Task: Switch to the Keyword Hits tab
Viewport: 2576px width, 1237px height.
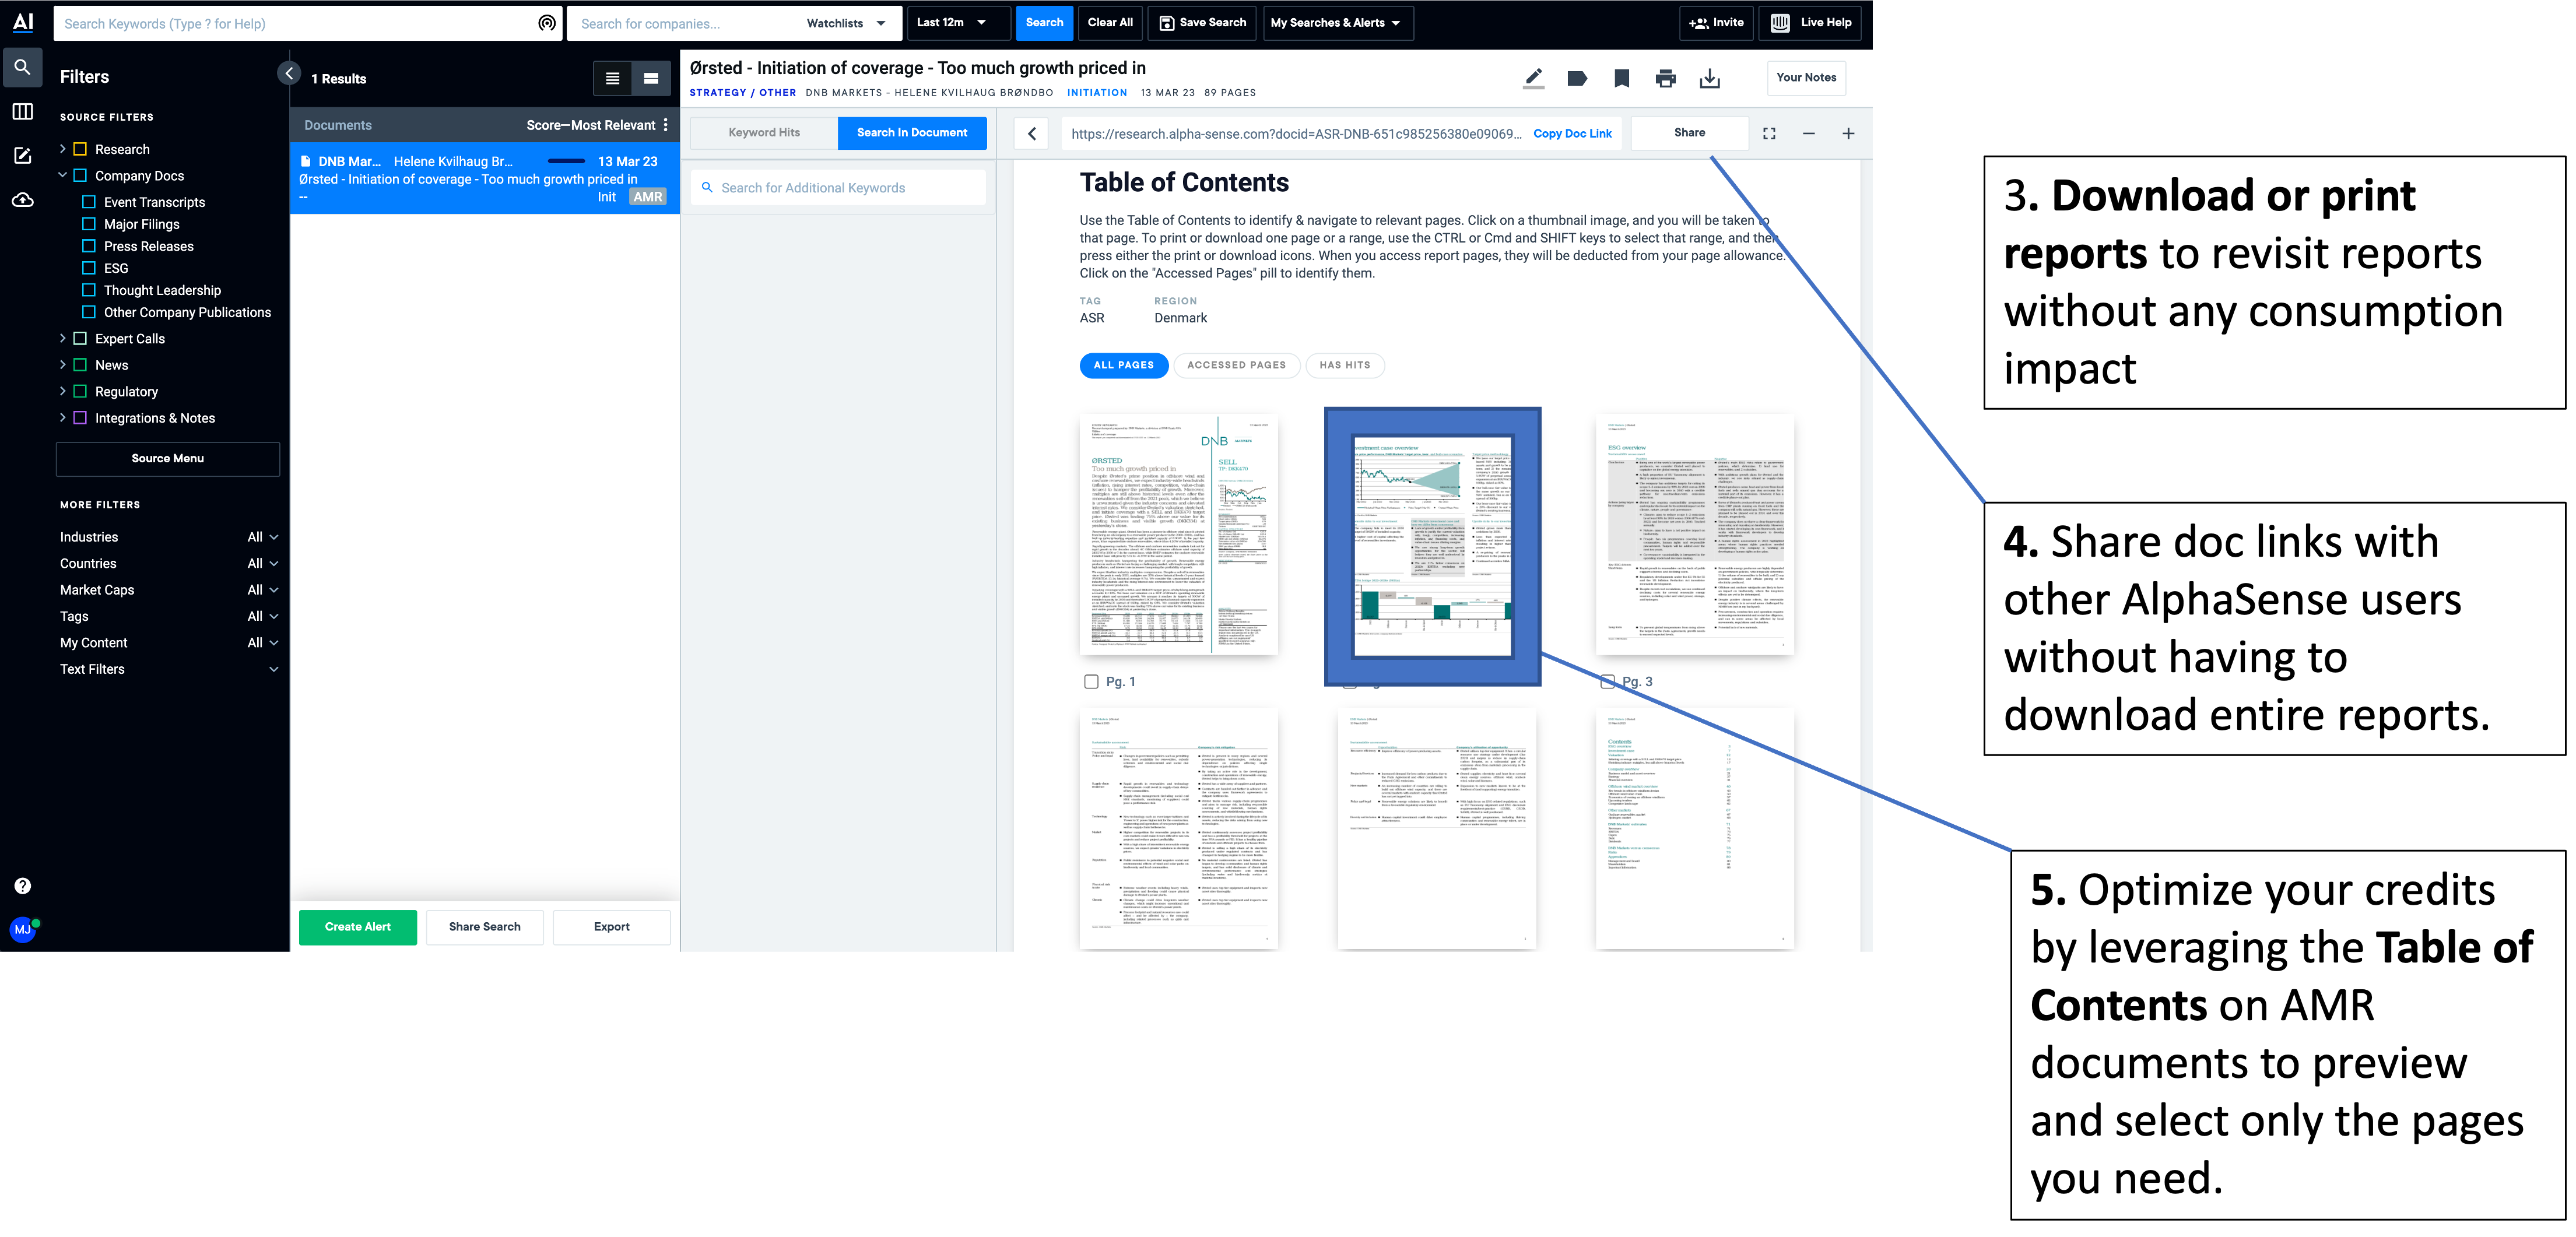Action: coord(764,132)
